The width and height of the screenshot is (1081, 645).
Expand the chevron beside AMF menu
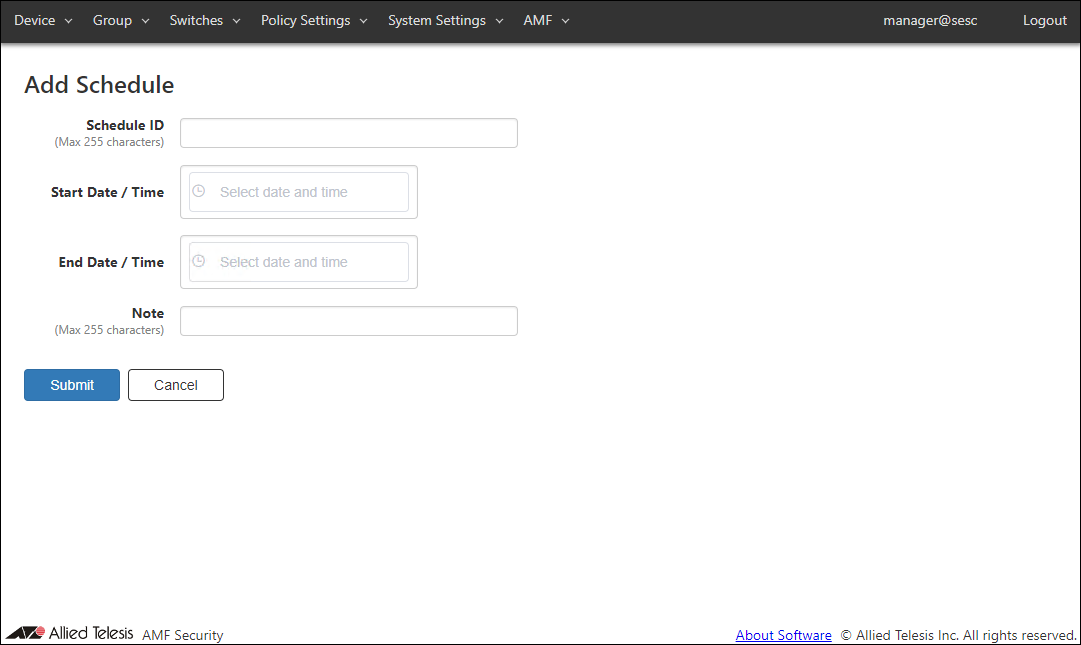click(x=565, y=21)
